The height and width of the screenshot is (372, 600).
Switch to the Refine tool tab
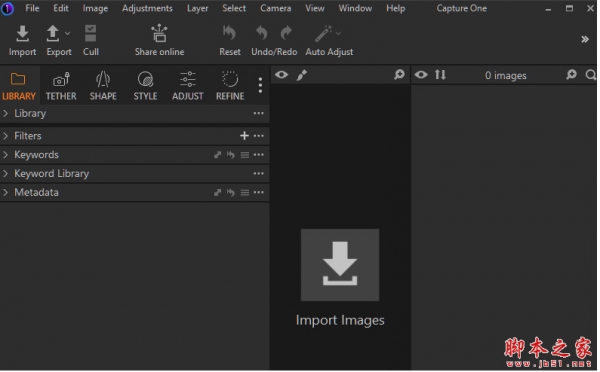[x=230, y=86]
